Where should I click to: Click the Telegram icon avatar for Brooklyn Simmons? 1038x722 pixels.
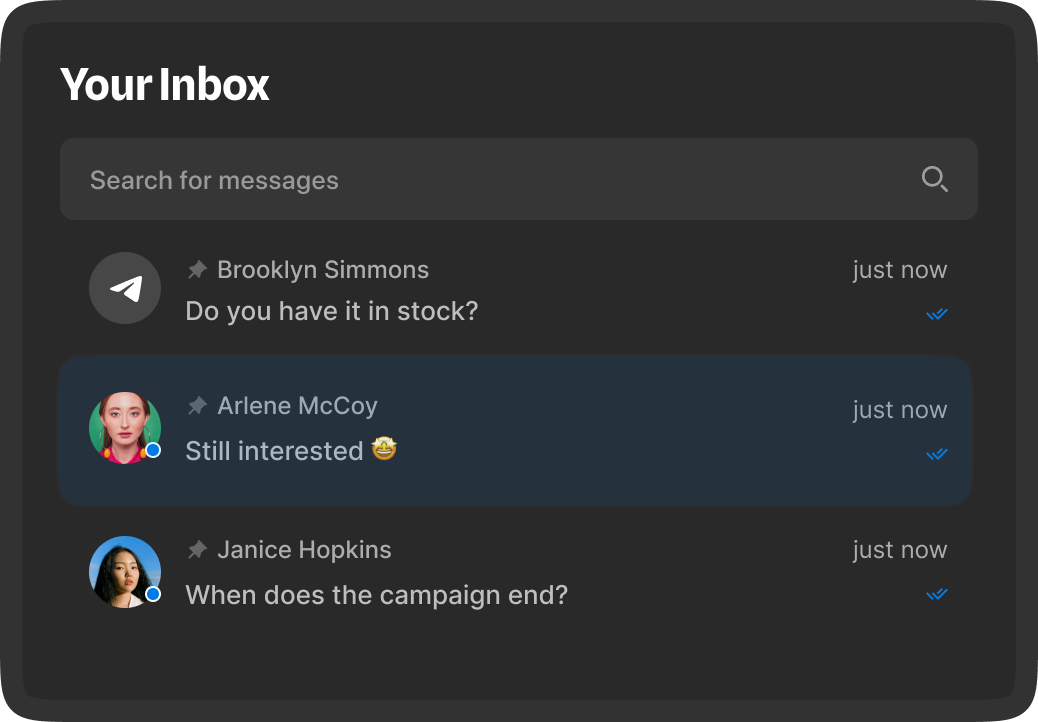pos(125,288)
